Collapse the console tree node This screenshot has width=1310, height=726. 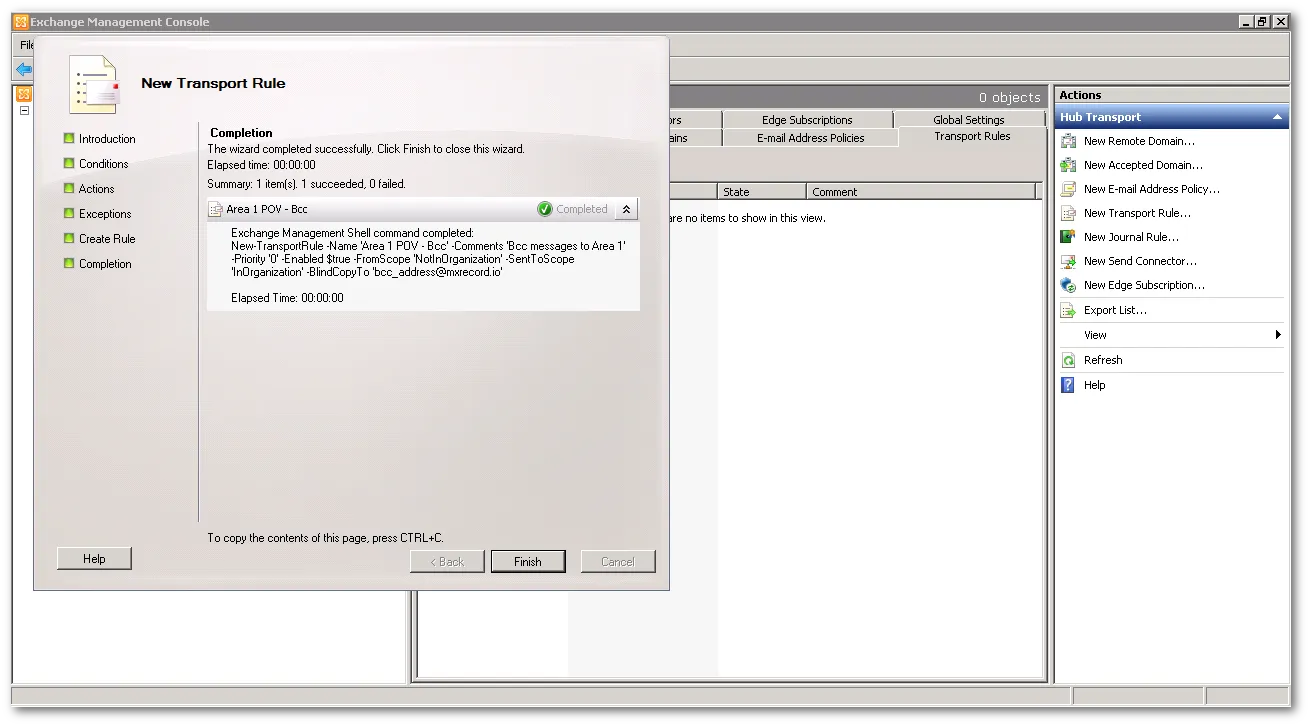tap(24, 111)
